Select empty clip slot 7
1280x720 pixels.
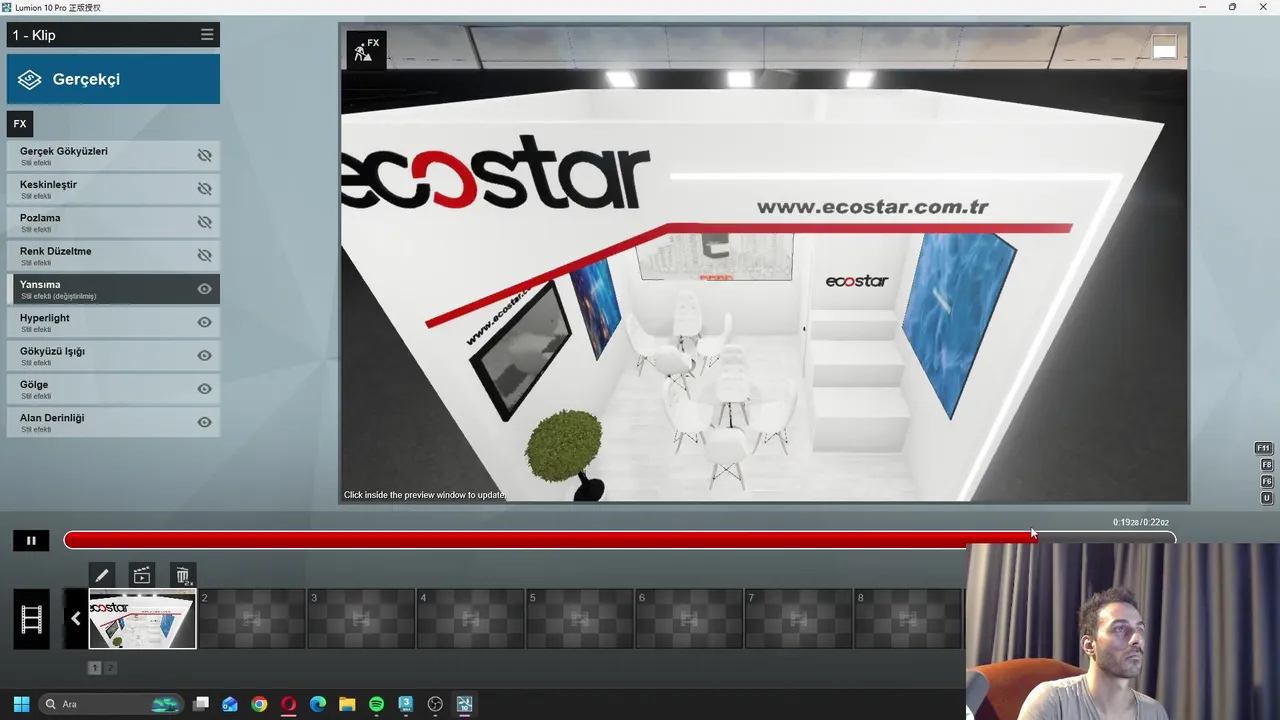coord(798,619)
